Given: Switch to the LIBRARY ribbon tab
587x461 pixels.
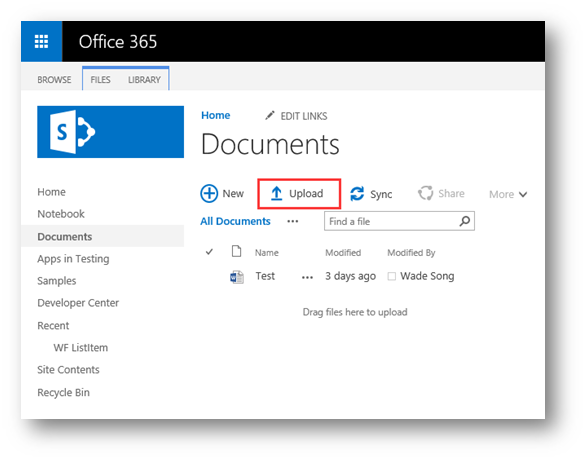Looking at the screenshot, I should [x=144, y=80].
